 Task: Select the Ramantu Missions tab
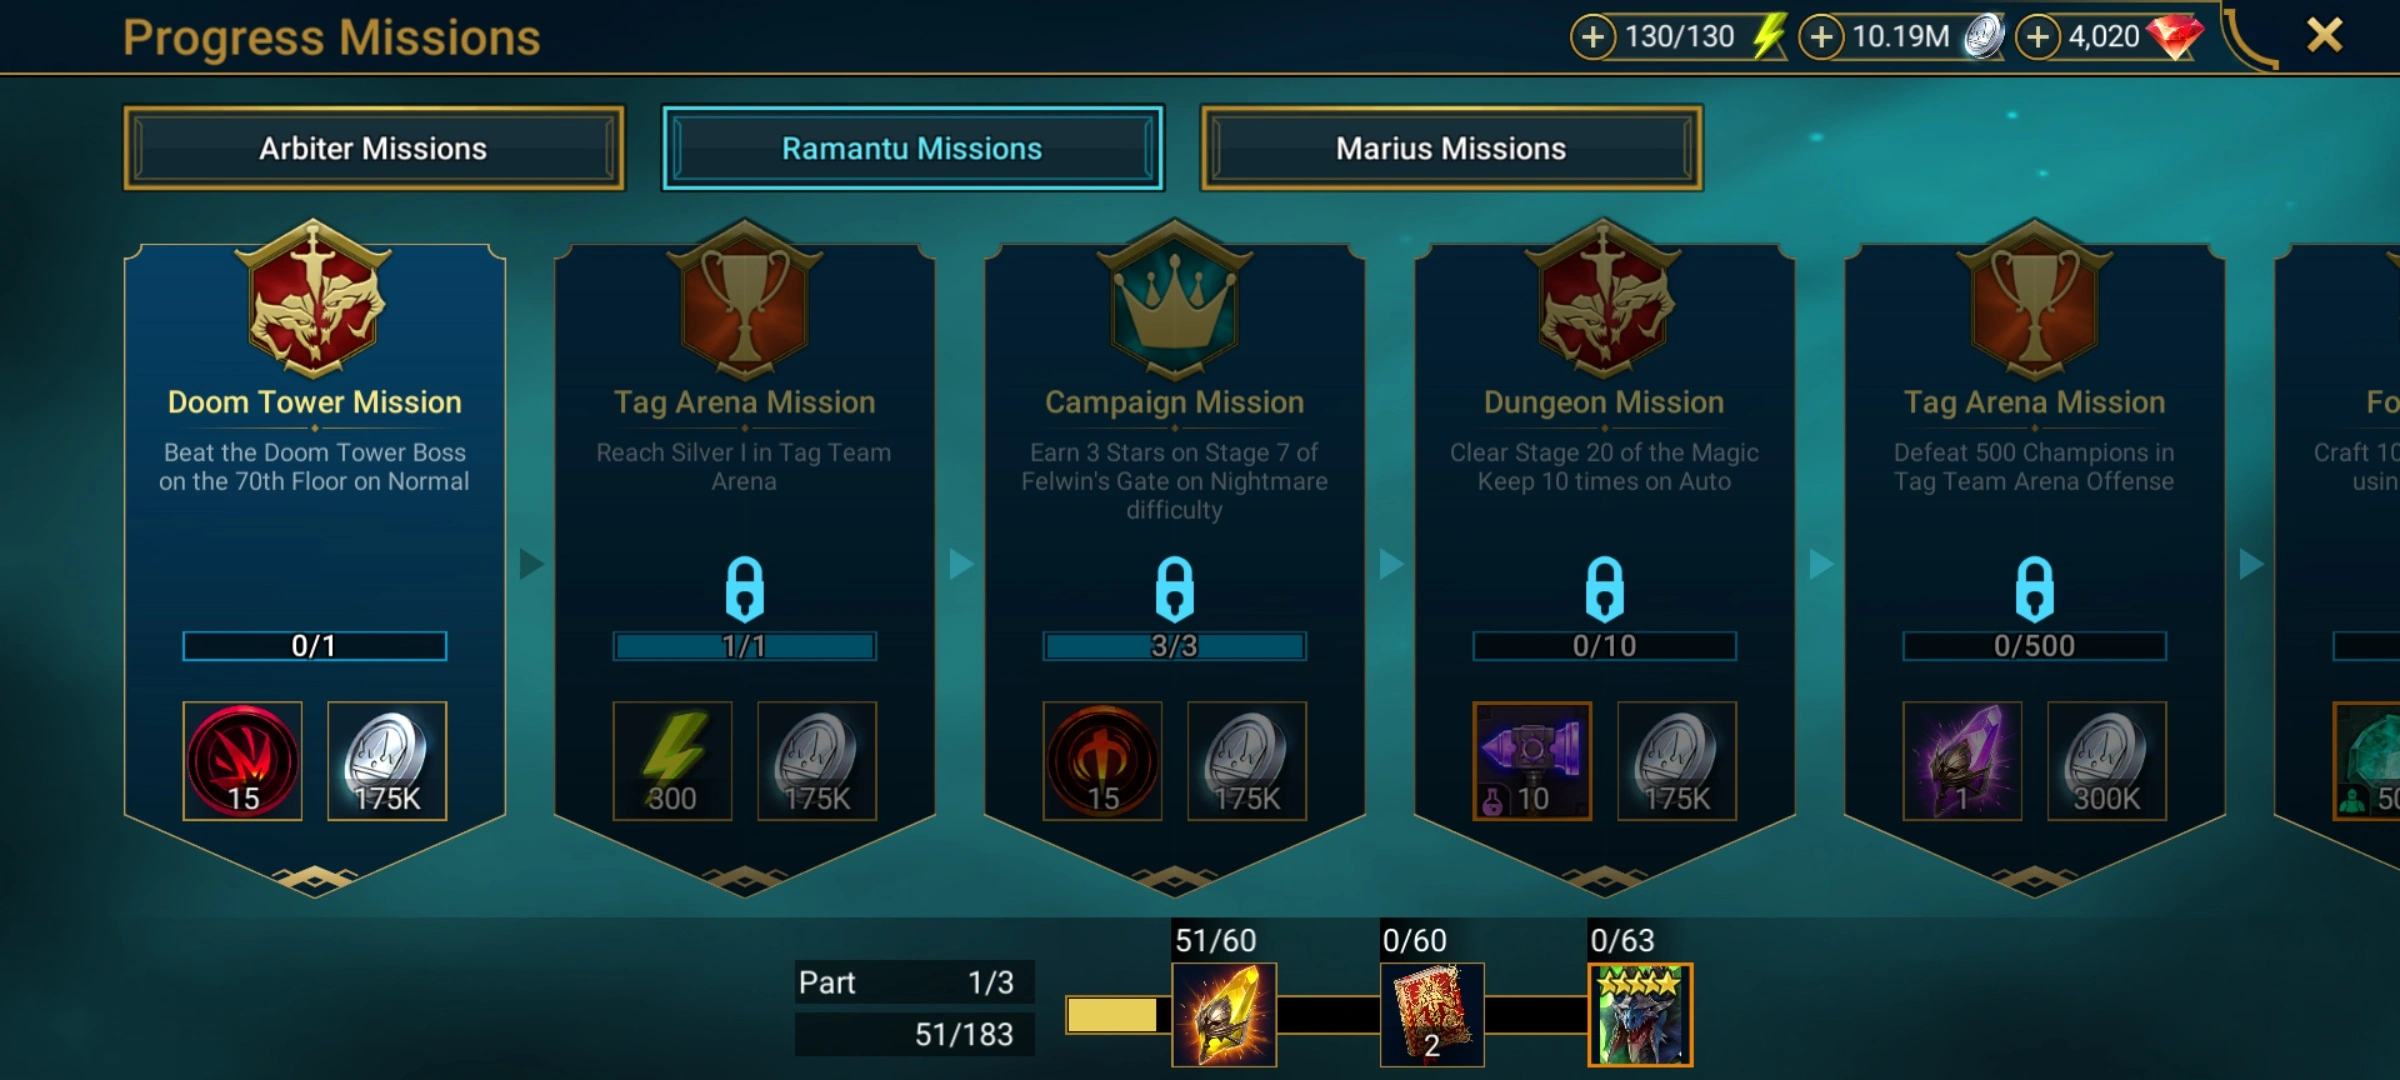[x=912, y=148]
